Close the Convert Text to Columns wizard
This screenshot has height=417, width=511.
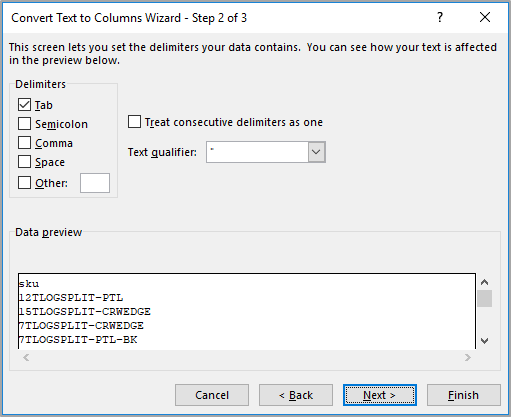click(x=485, y=17)
